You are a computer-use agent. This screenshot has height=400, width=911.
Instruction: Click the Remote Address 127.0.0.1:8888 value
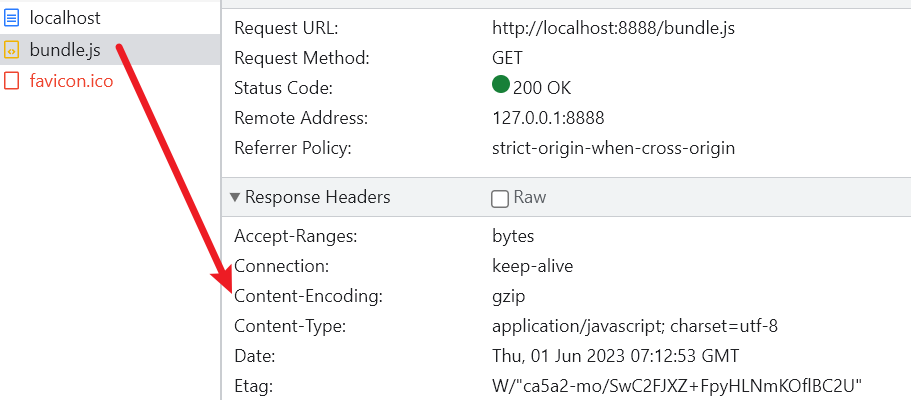[x=548, y=119]
